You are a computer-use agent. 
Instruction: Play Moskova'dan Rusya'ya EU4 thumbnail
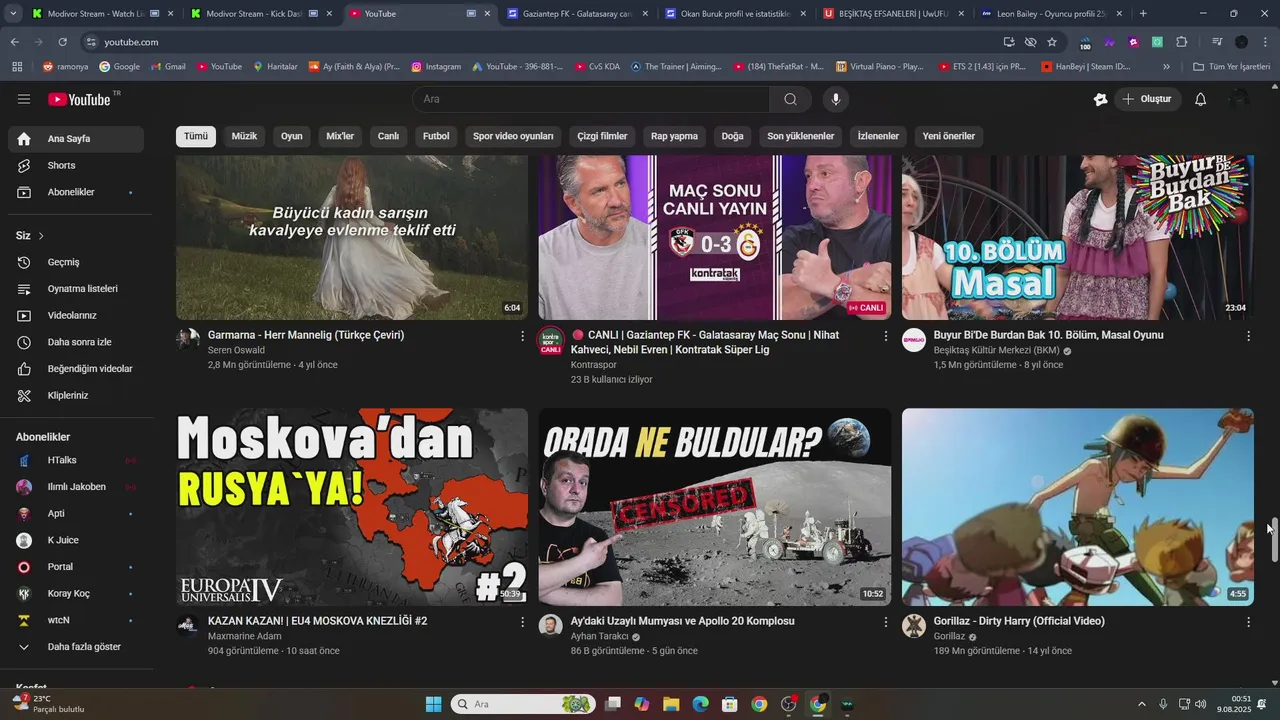352,506
